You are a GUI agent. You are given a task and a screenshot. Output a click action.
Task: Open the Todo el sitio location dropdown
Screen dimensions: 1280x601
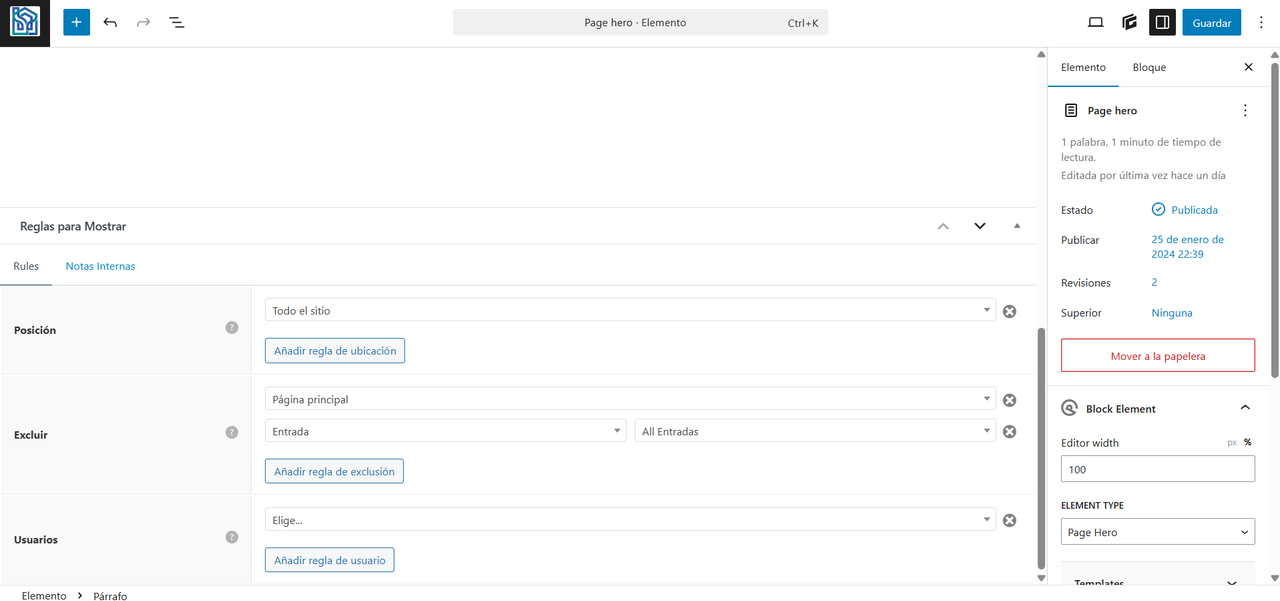pos(630,310)
